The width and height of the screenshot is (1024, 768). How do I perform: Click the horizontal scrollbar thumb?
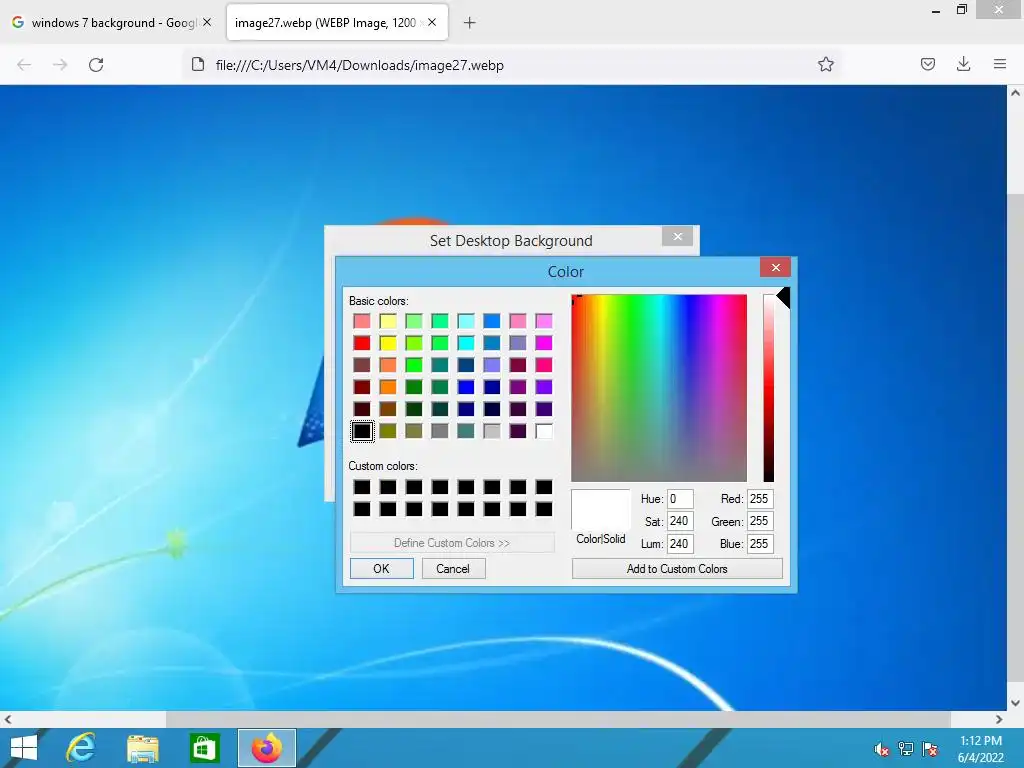(x=558, y=720)
